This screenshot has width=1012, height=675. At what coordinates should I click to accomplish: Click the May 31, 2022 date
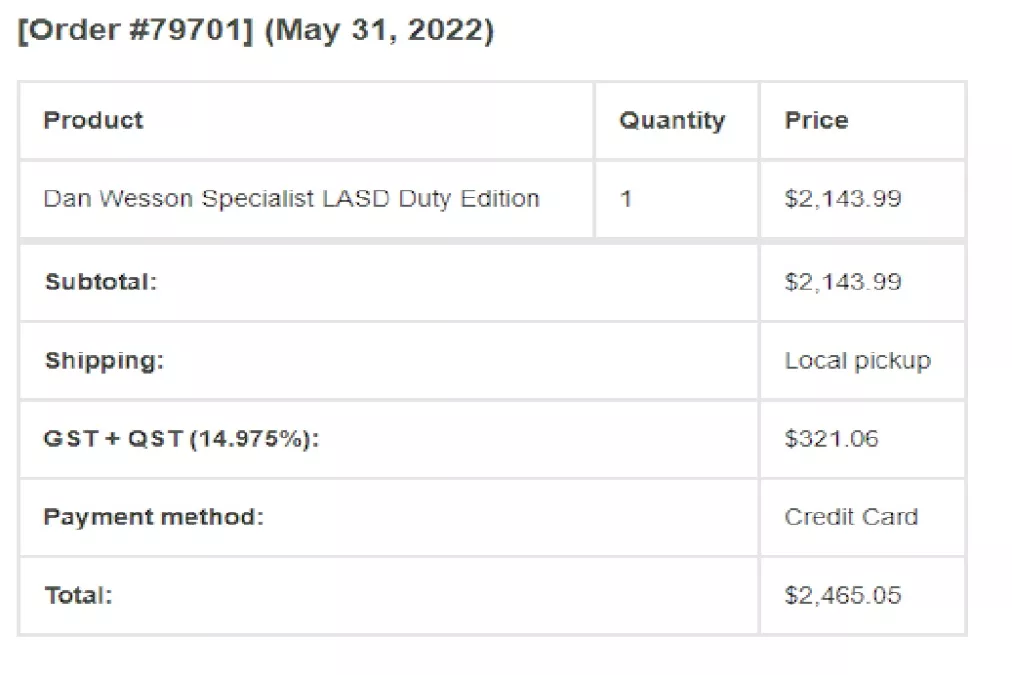pos(379,30)
